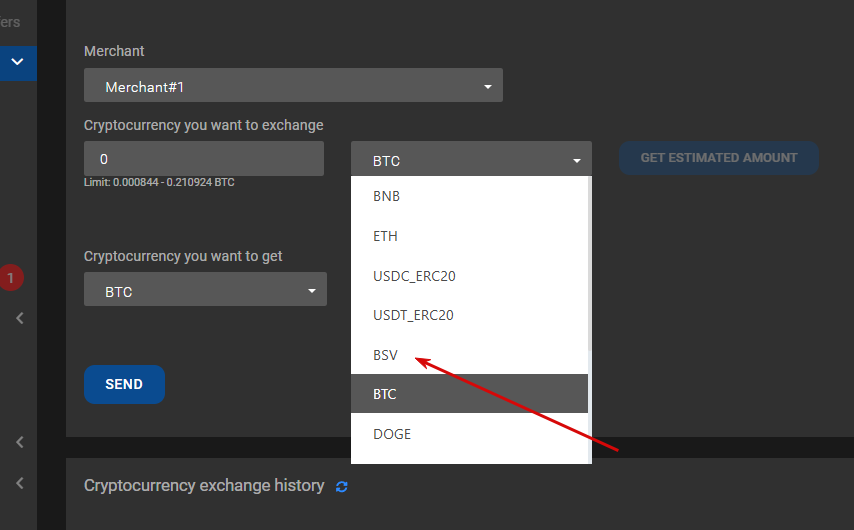Click 'Cryptocurrency exchange history' heading
The height and width of the screenshot is (530, 854).
pos(204,485)
